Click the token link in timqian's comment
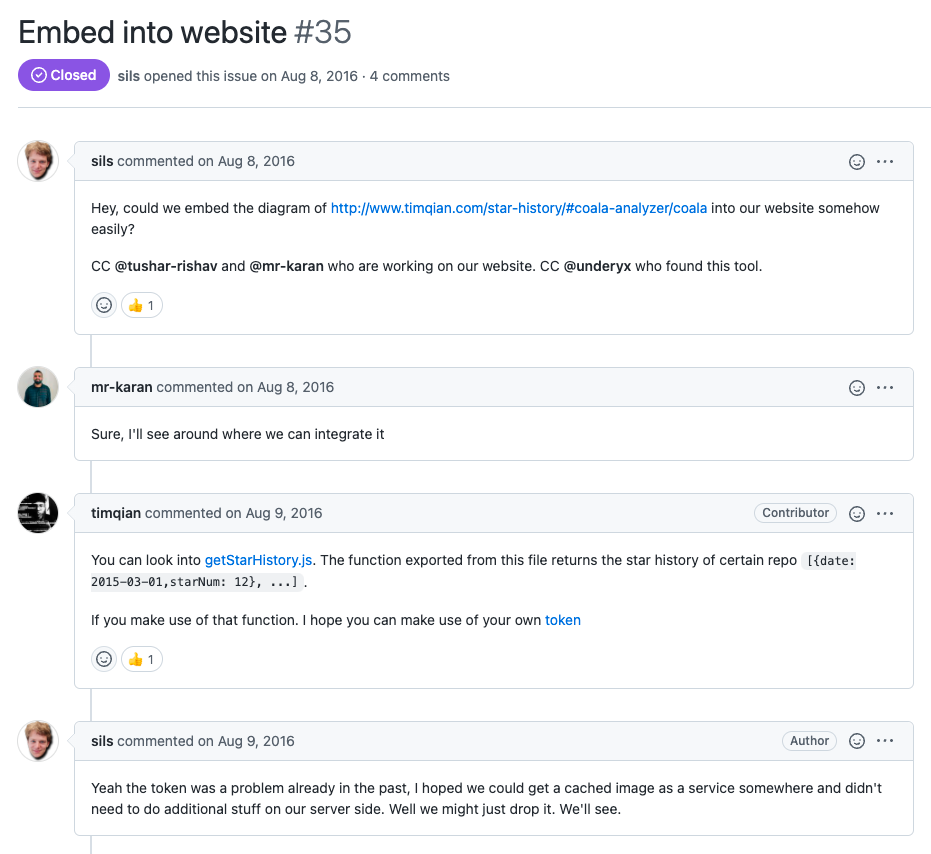 pyautogui.click(x=562, y=620)
